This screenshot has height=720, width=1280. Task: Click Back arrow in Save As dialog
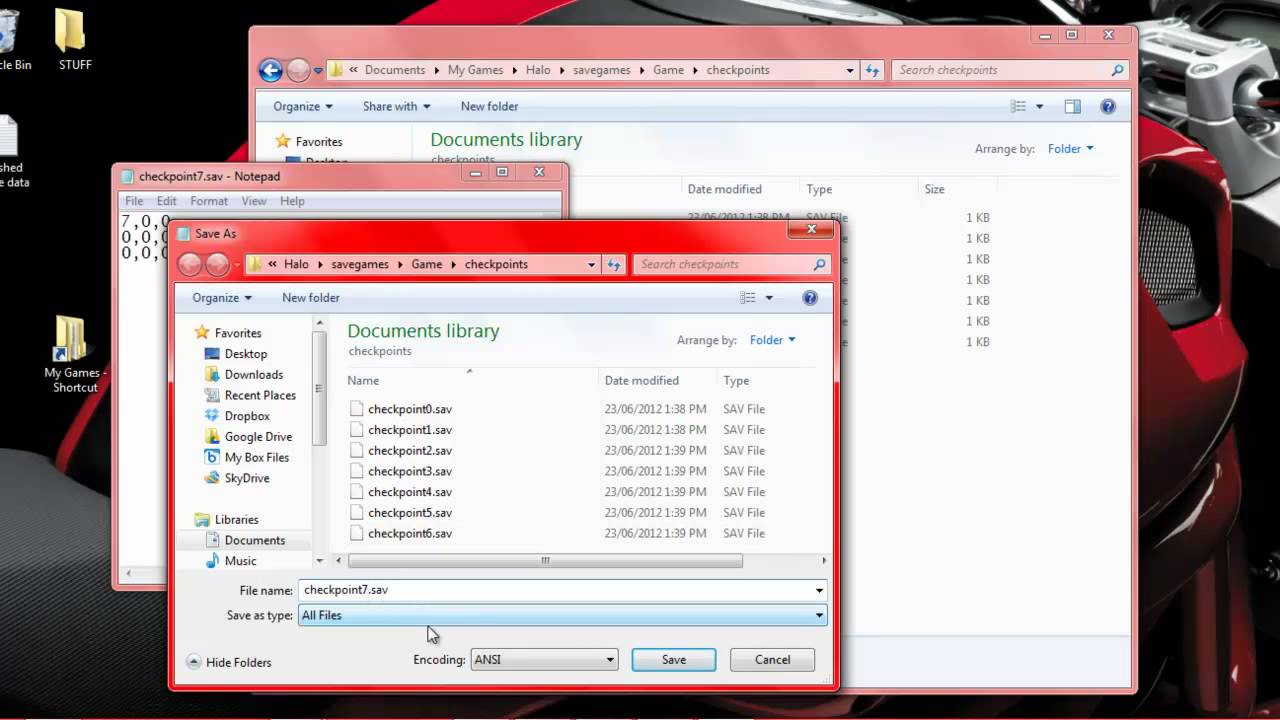point(190,264)
